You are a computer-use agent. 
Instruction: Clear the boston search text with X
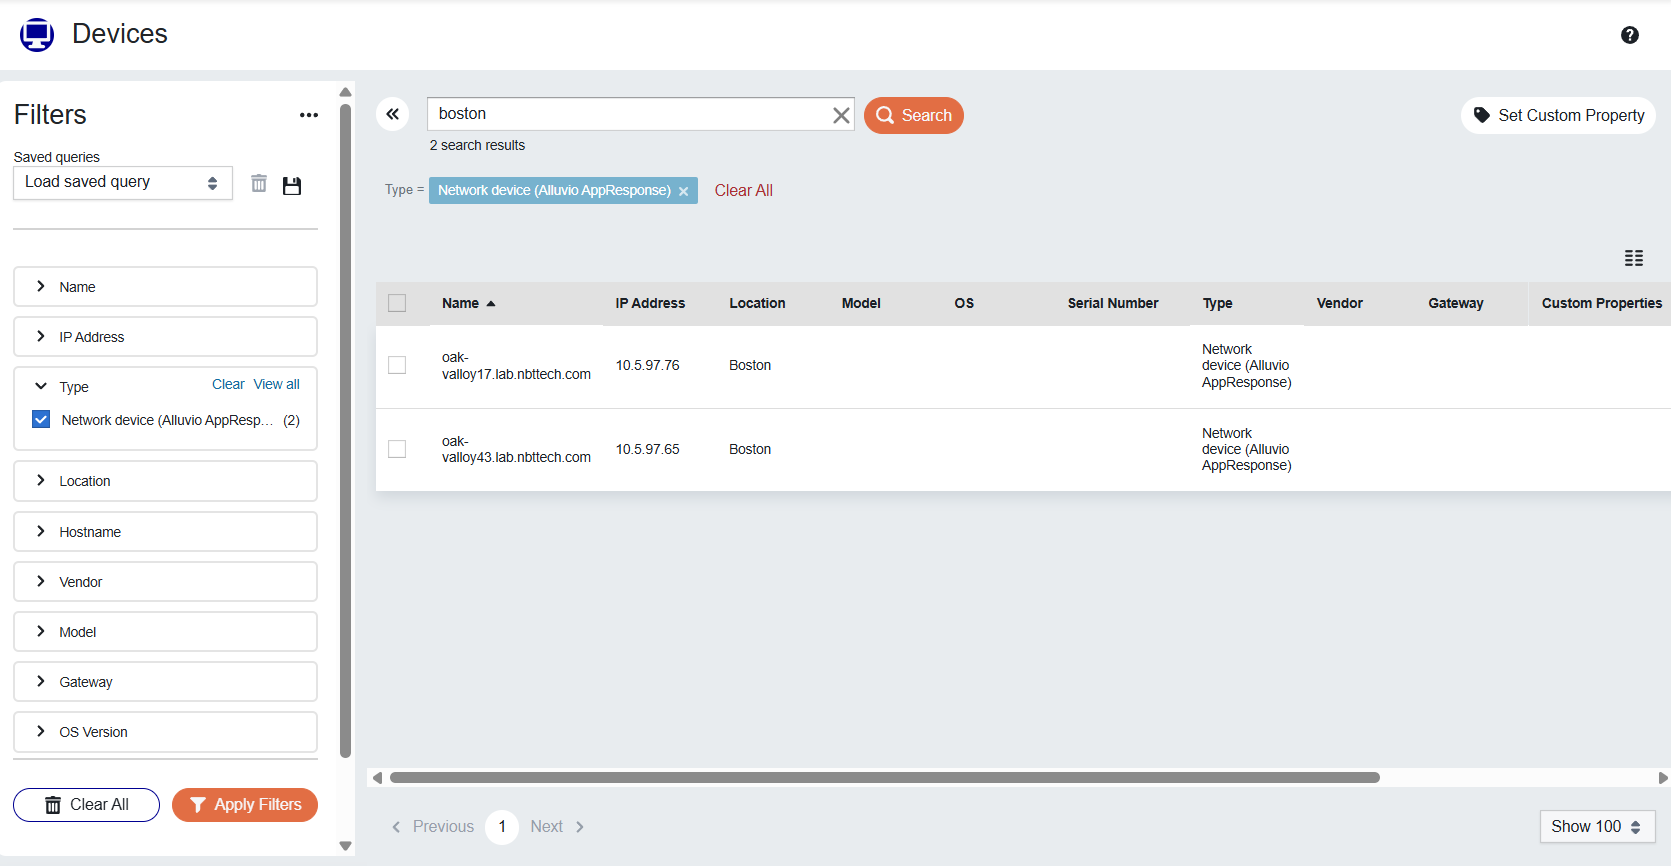(x=841, y=115)
